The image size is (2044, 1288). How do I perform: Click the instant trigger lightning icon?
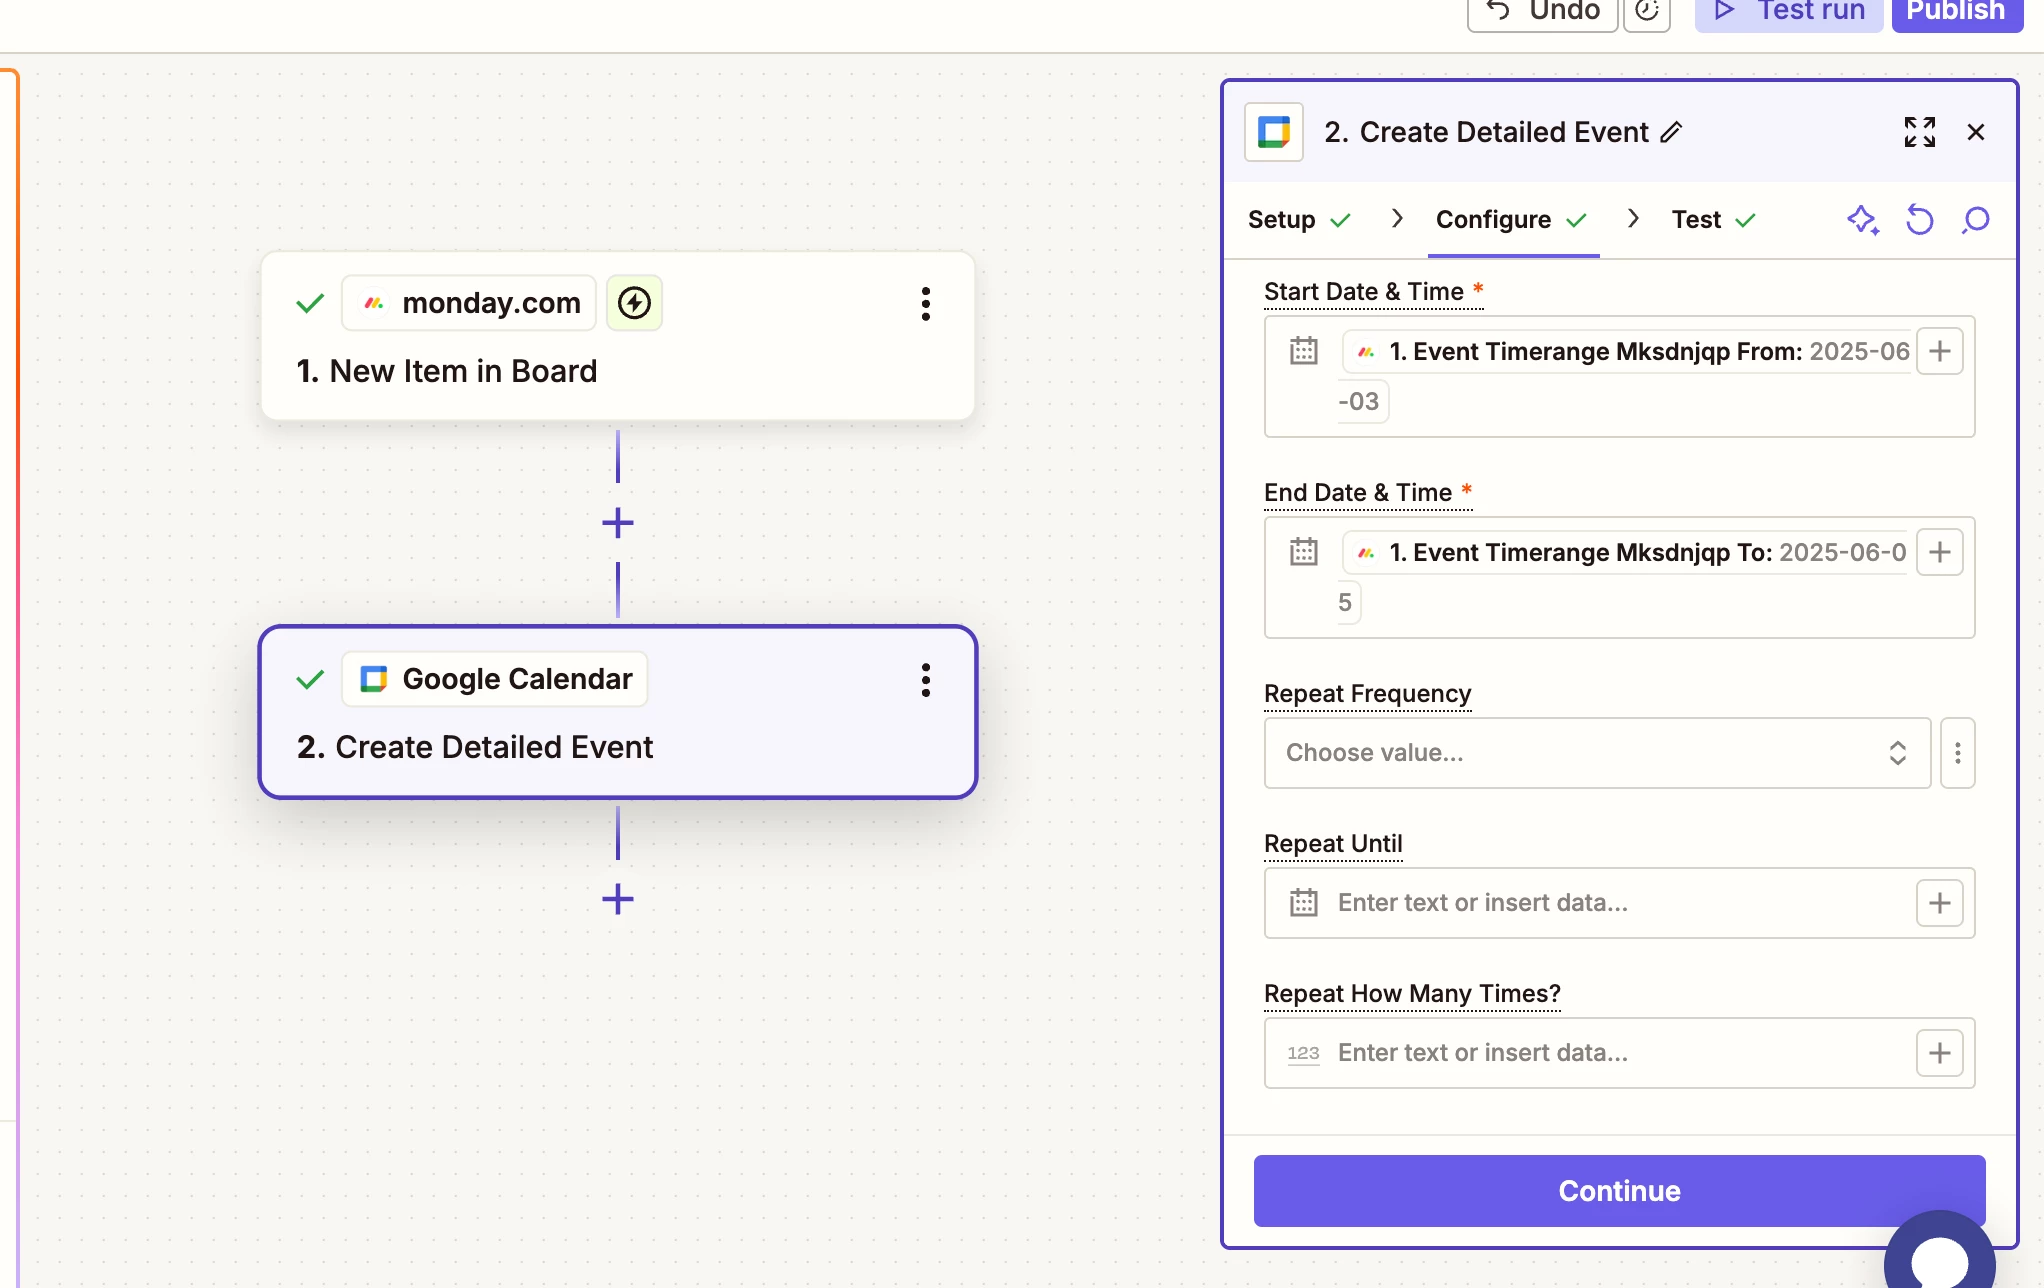(x=634, y=303)
